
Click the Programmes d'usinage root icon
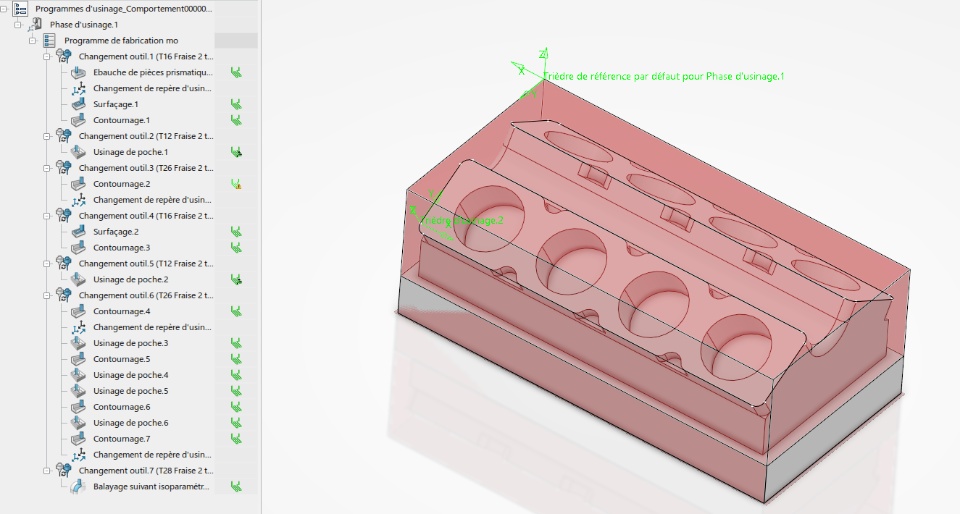tap(20, 9)
